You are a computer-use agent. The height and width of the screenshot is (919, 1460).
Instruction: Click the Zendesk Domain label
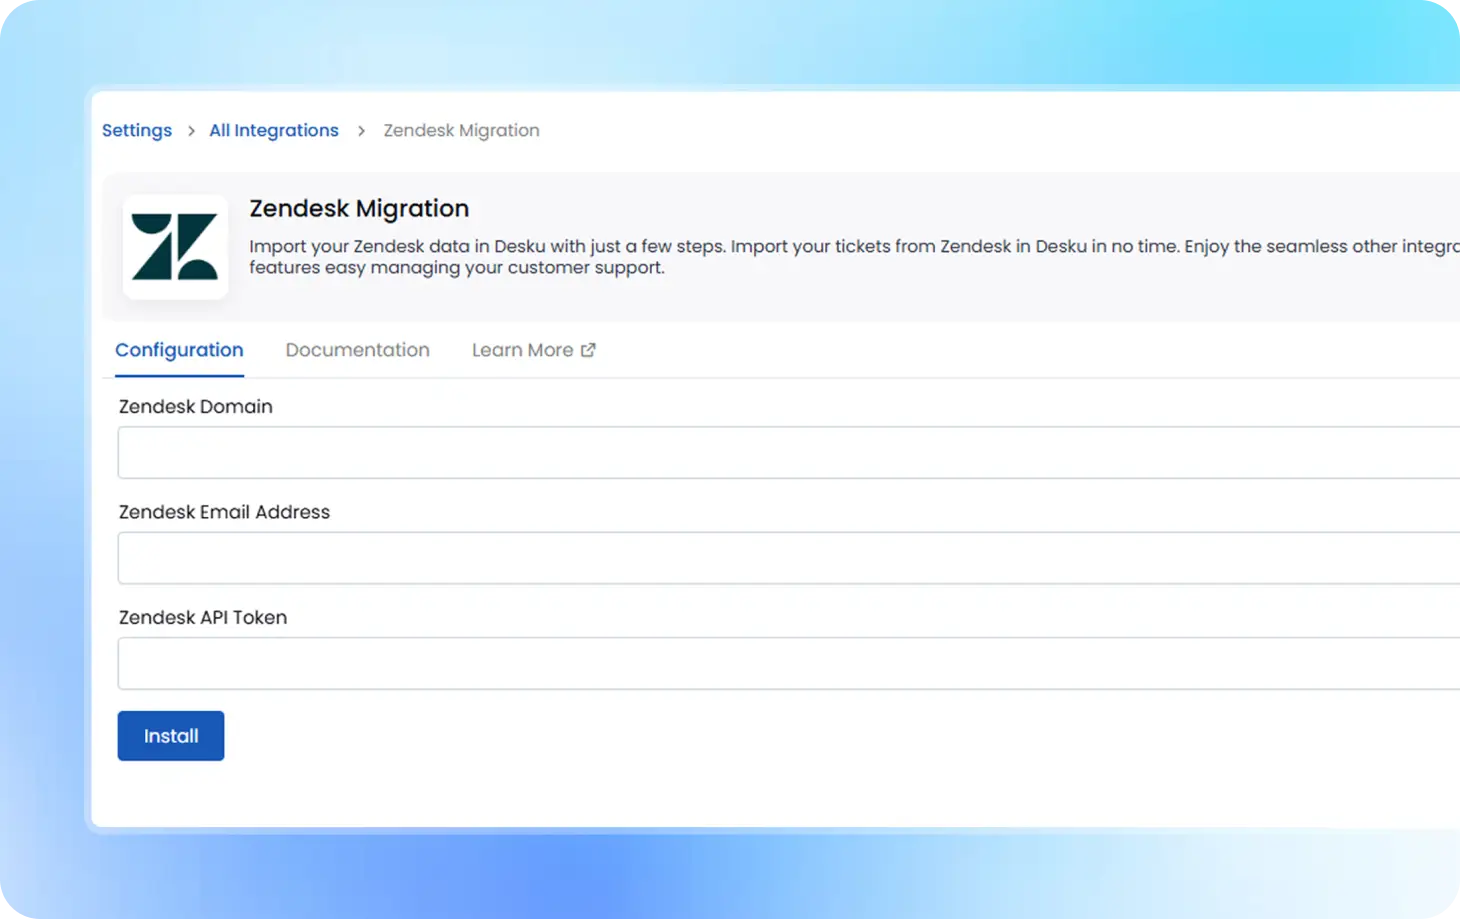tap(196, 406)
